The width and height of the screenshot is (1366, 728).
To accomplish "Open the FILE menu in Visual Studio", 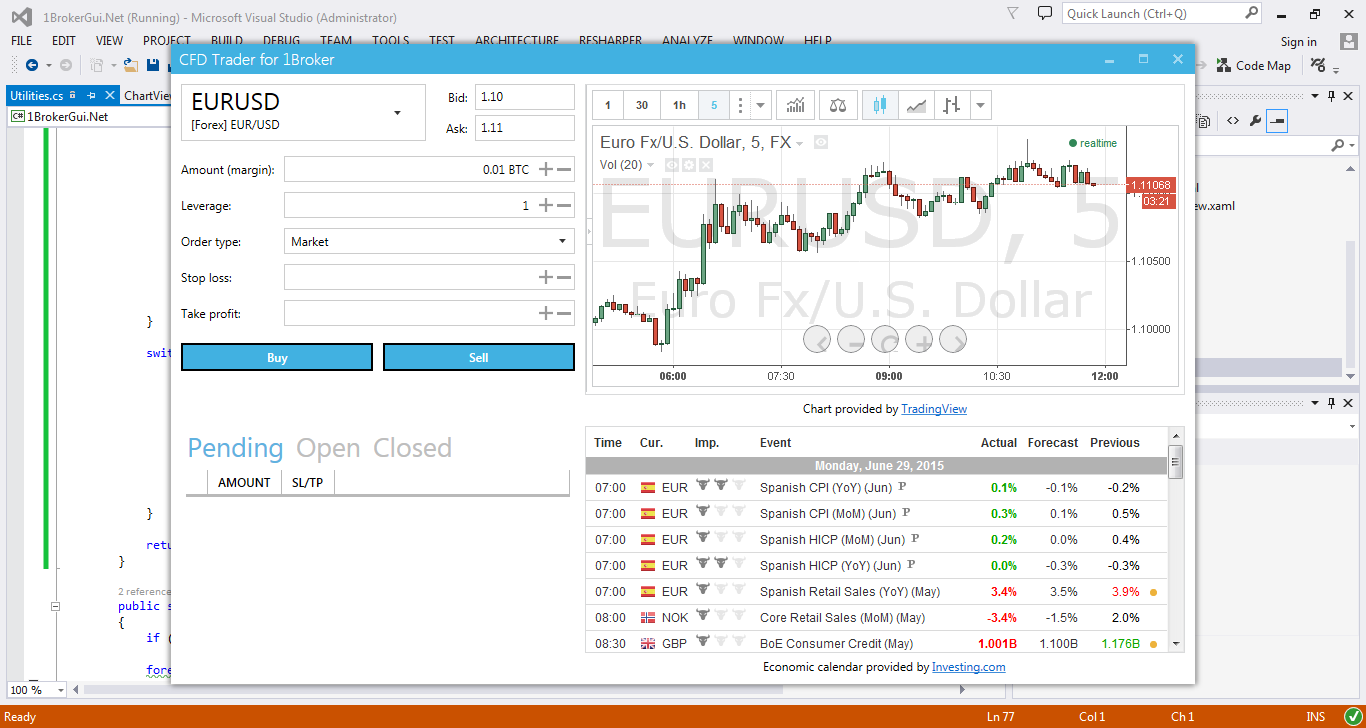I will point(21,41).
